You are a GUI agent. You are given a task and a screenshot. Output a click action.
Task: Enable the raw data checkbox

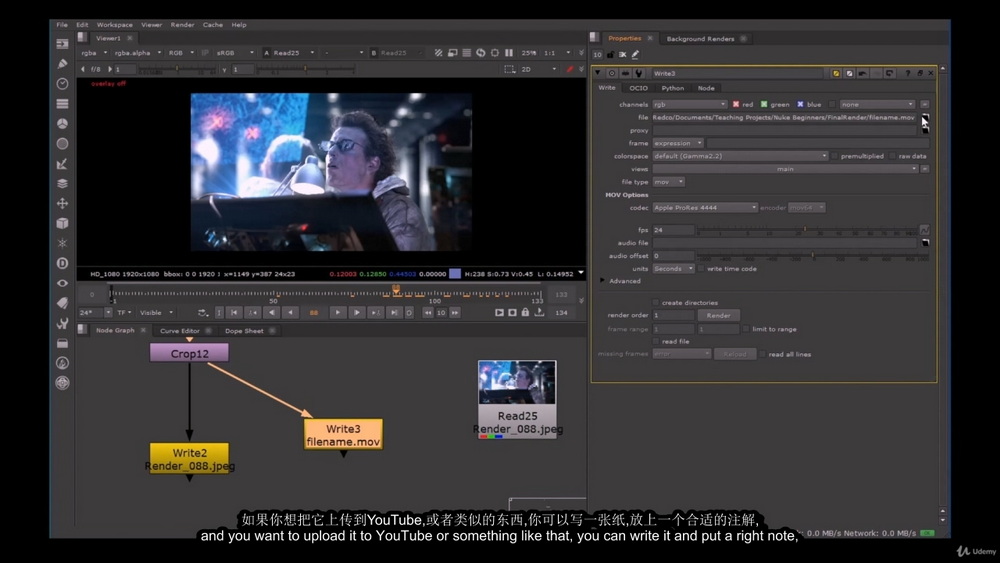pyautogui.click(x=892, y=156)
